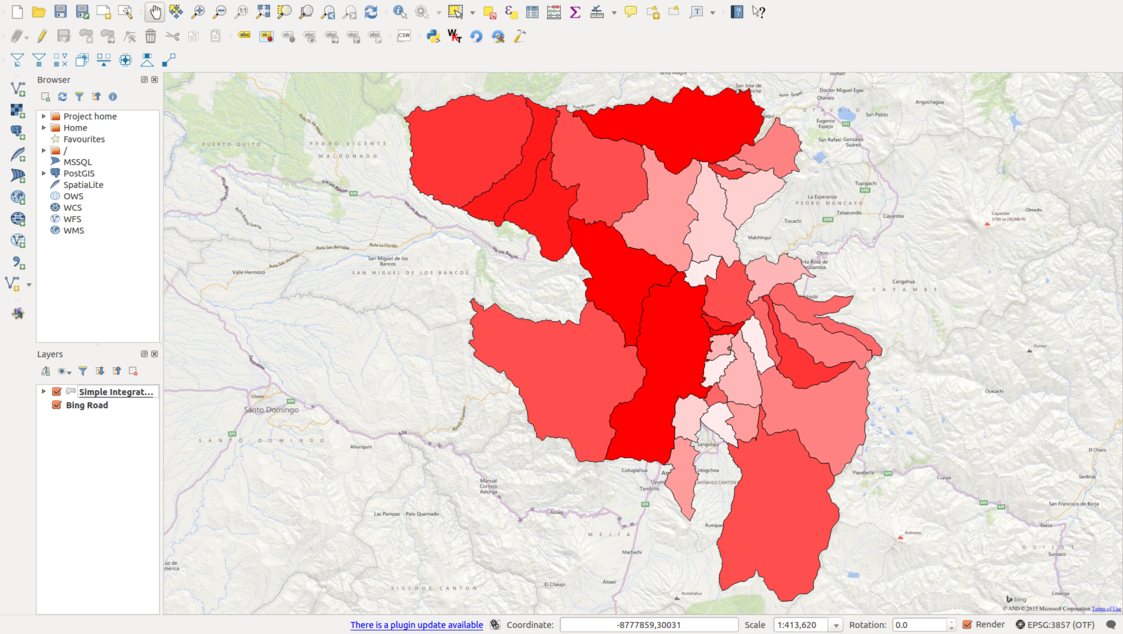This screenshot has width=1123, height=634.
Task: Open the Python console icon
Action: (x=432, y=36)
